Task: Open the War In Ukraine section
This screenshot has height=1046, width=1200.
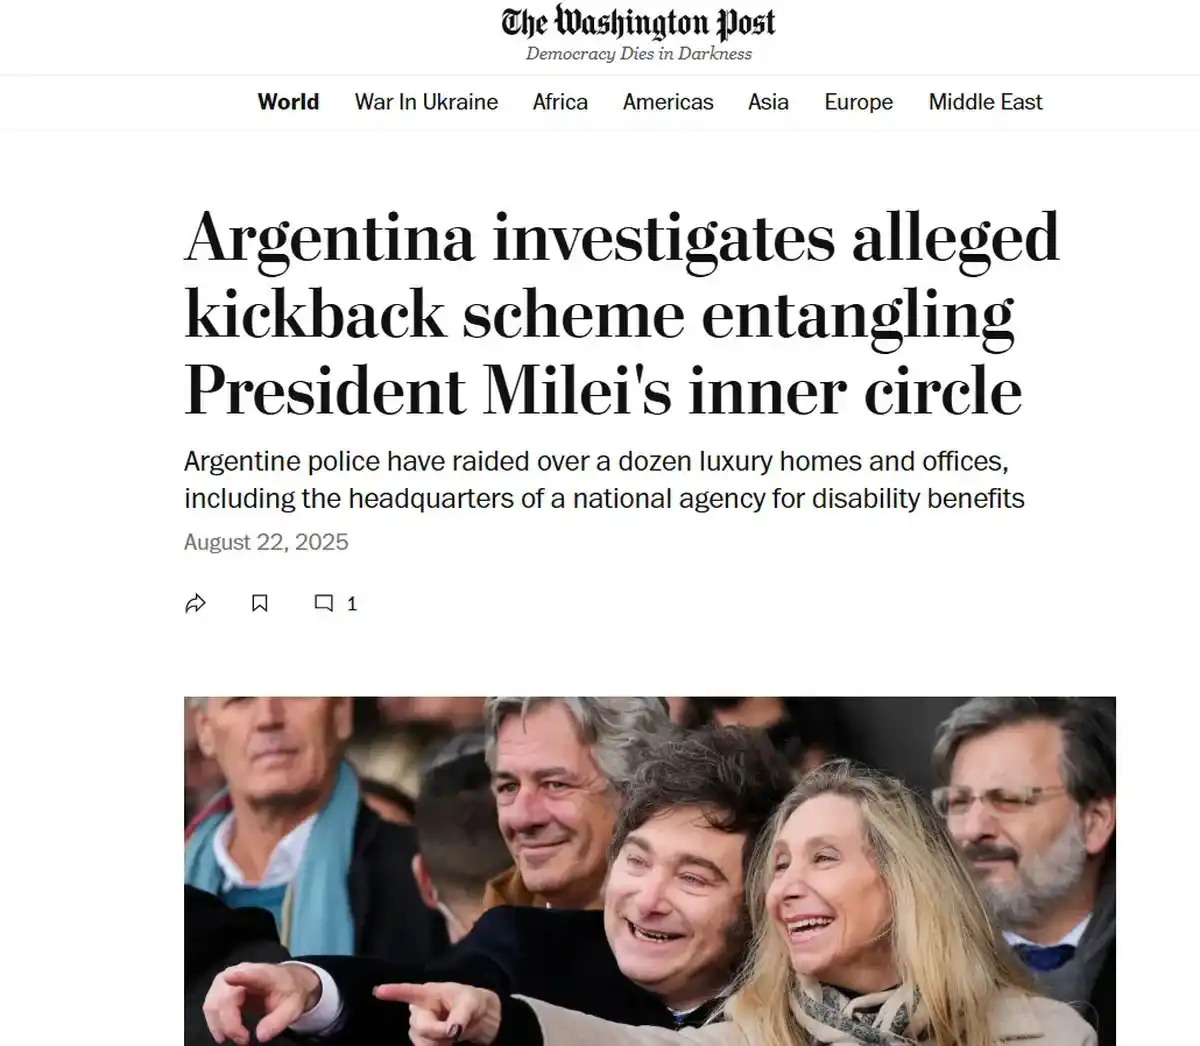Action: [x=427, y=102]
